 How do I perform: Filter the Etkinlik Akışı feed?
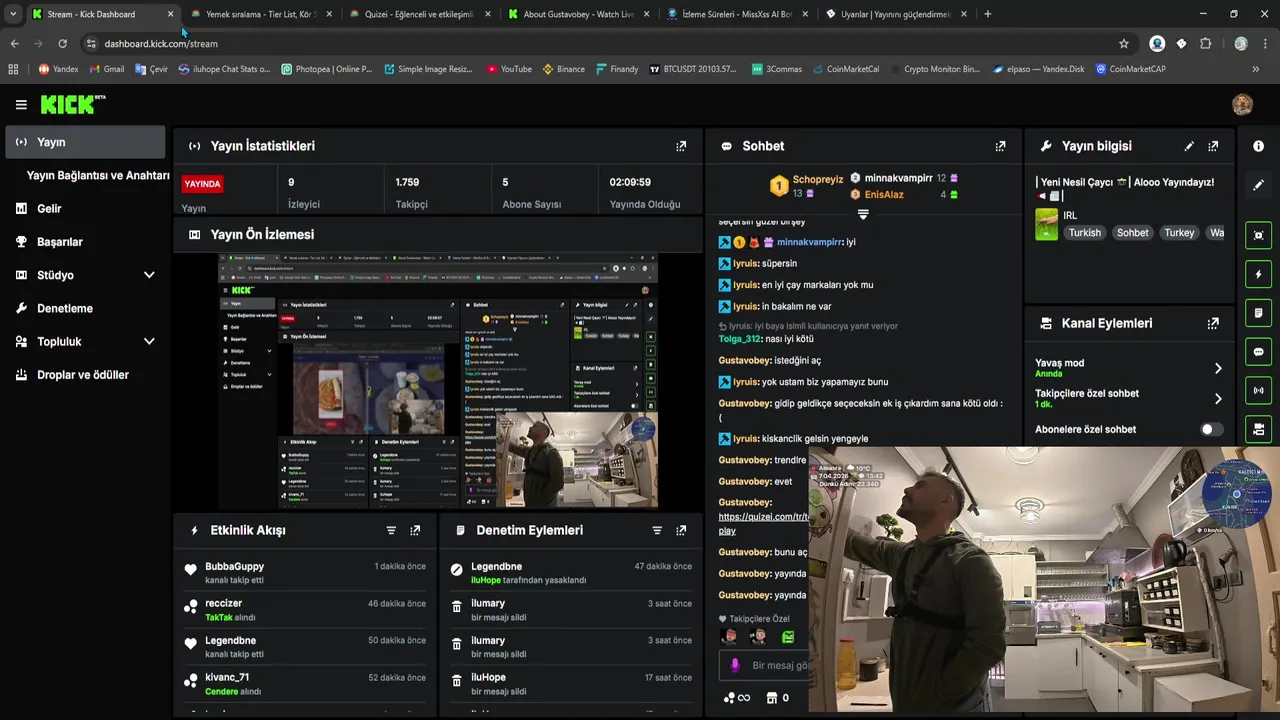pyautogui.click(x=391, y=530)
